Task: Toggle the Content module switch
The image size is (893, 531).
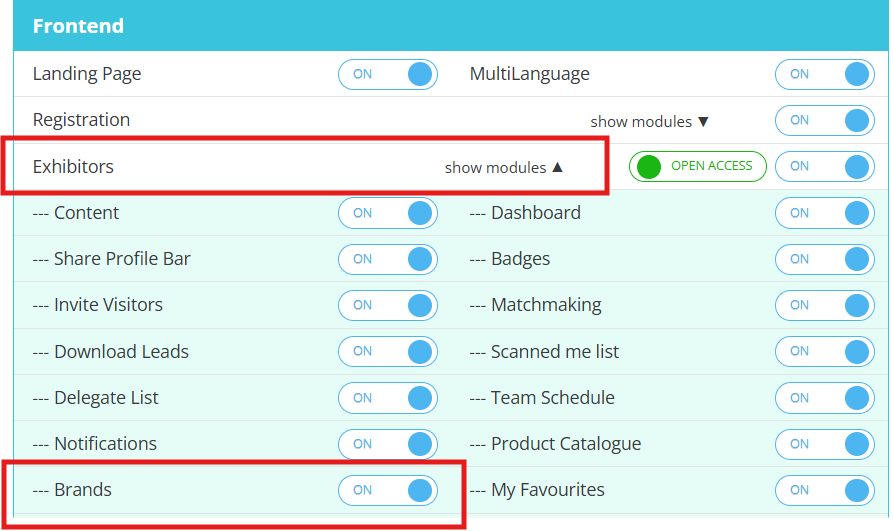Action: point(388,213)
